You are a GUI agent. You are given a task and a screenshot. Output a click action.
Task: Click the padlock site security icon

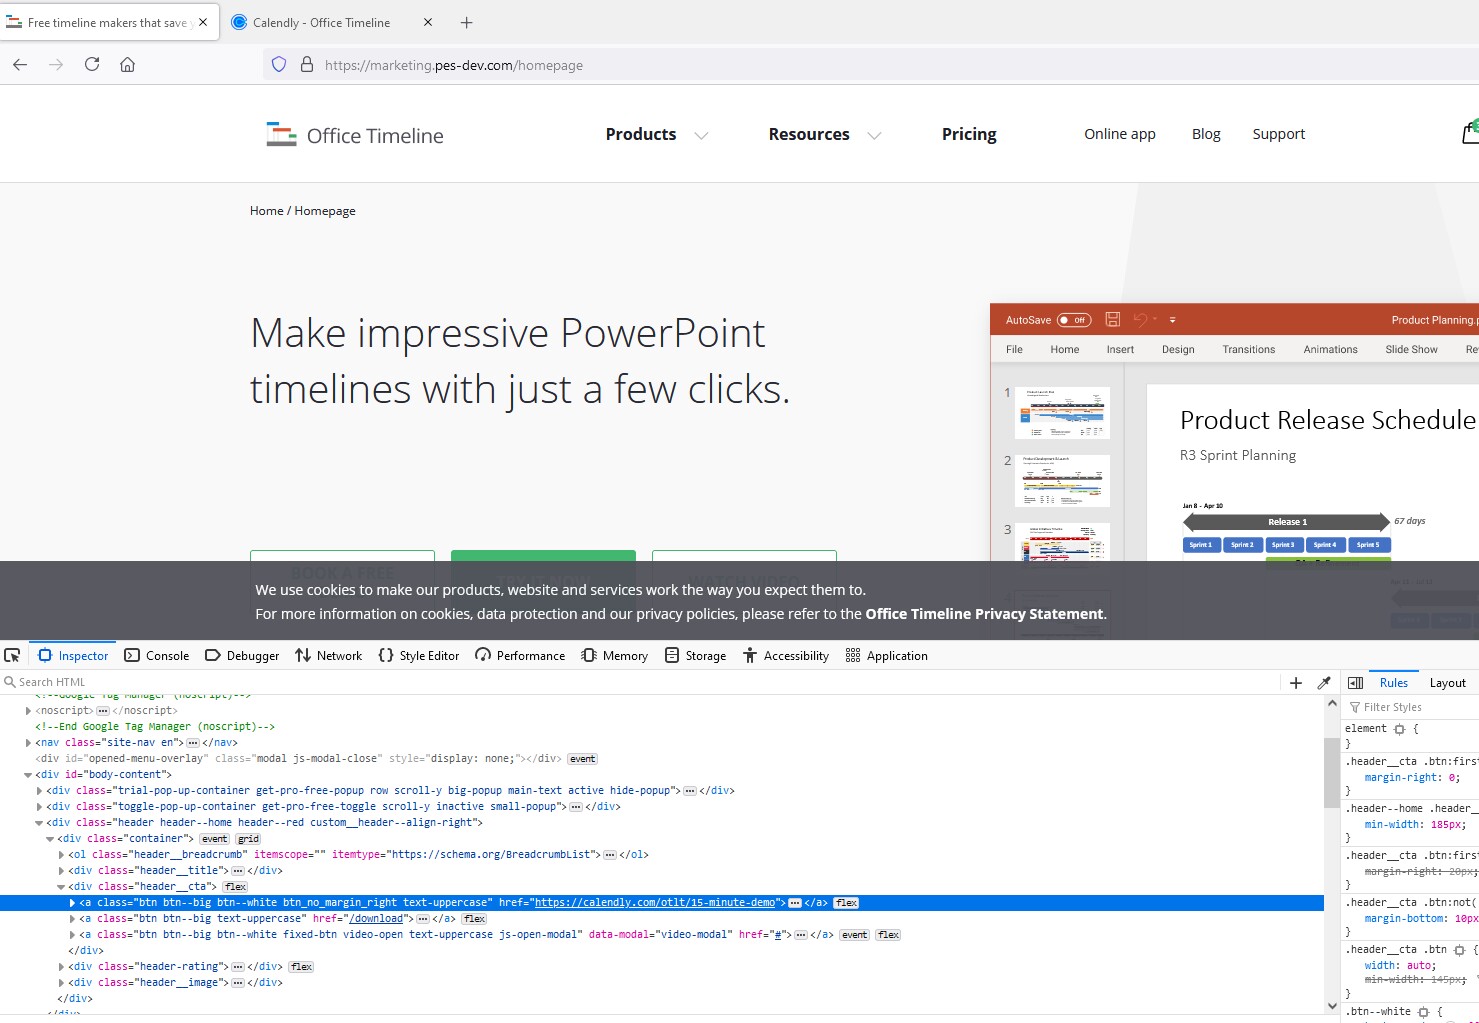coord(306,64)
